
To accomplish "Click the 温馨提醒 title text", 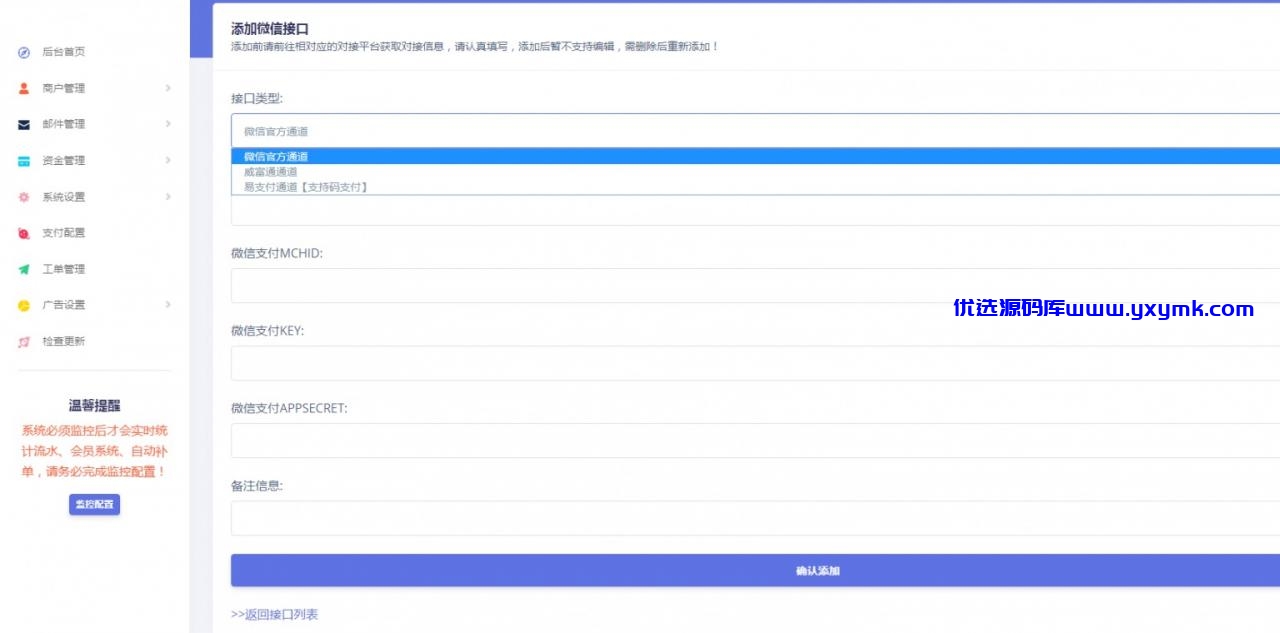I will coord(94,406).
